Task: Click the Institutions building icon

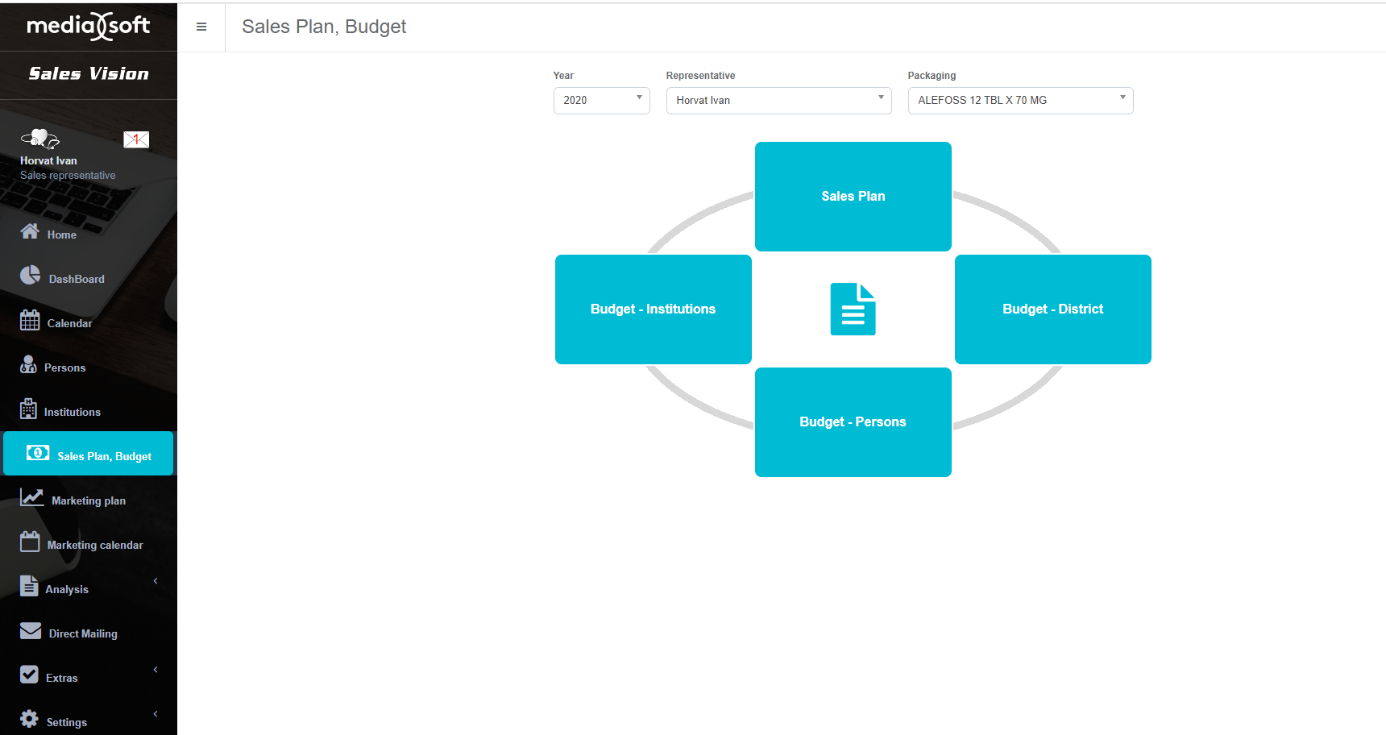Action: tap(29, 409)
